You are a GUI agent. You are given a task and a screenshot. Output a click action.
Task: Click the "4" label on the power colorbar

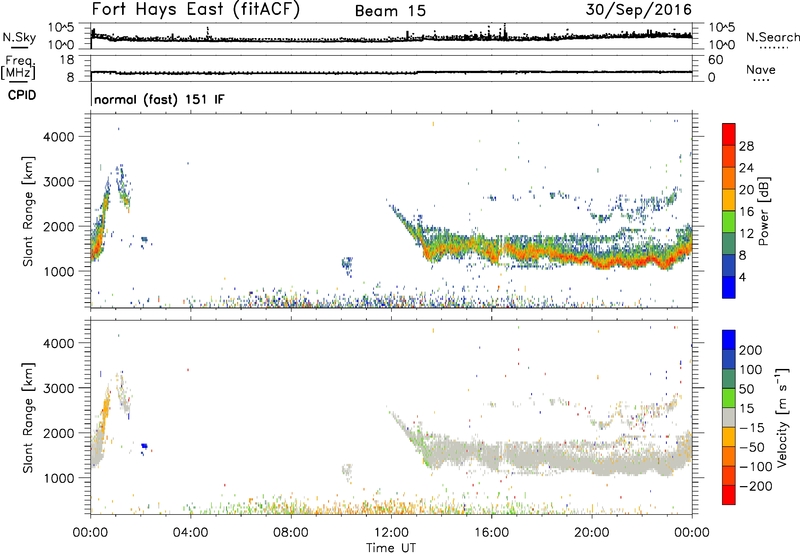[742, 277]
